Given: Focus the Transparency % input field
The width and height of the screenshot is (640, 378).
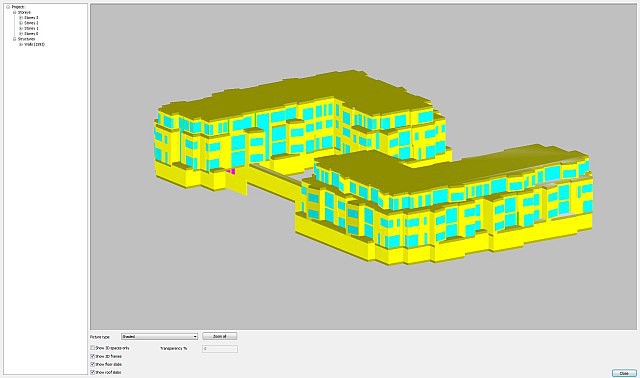Looking at the screenshot, I should coord(220,349).
